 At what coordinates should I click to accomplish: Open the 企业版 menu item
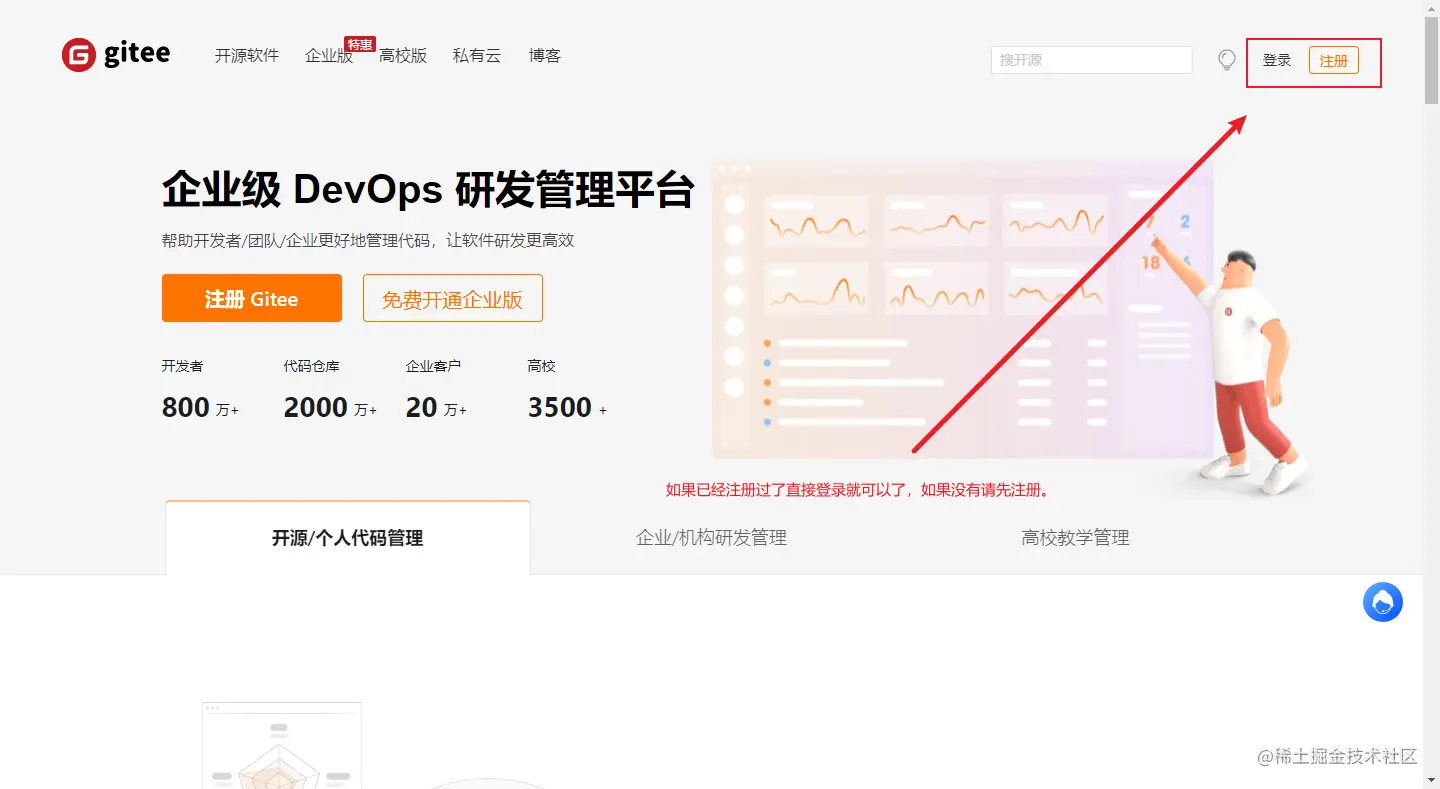click(x=329, y=56)
